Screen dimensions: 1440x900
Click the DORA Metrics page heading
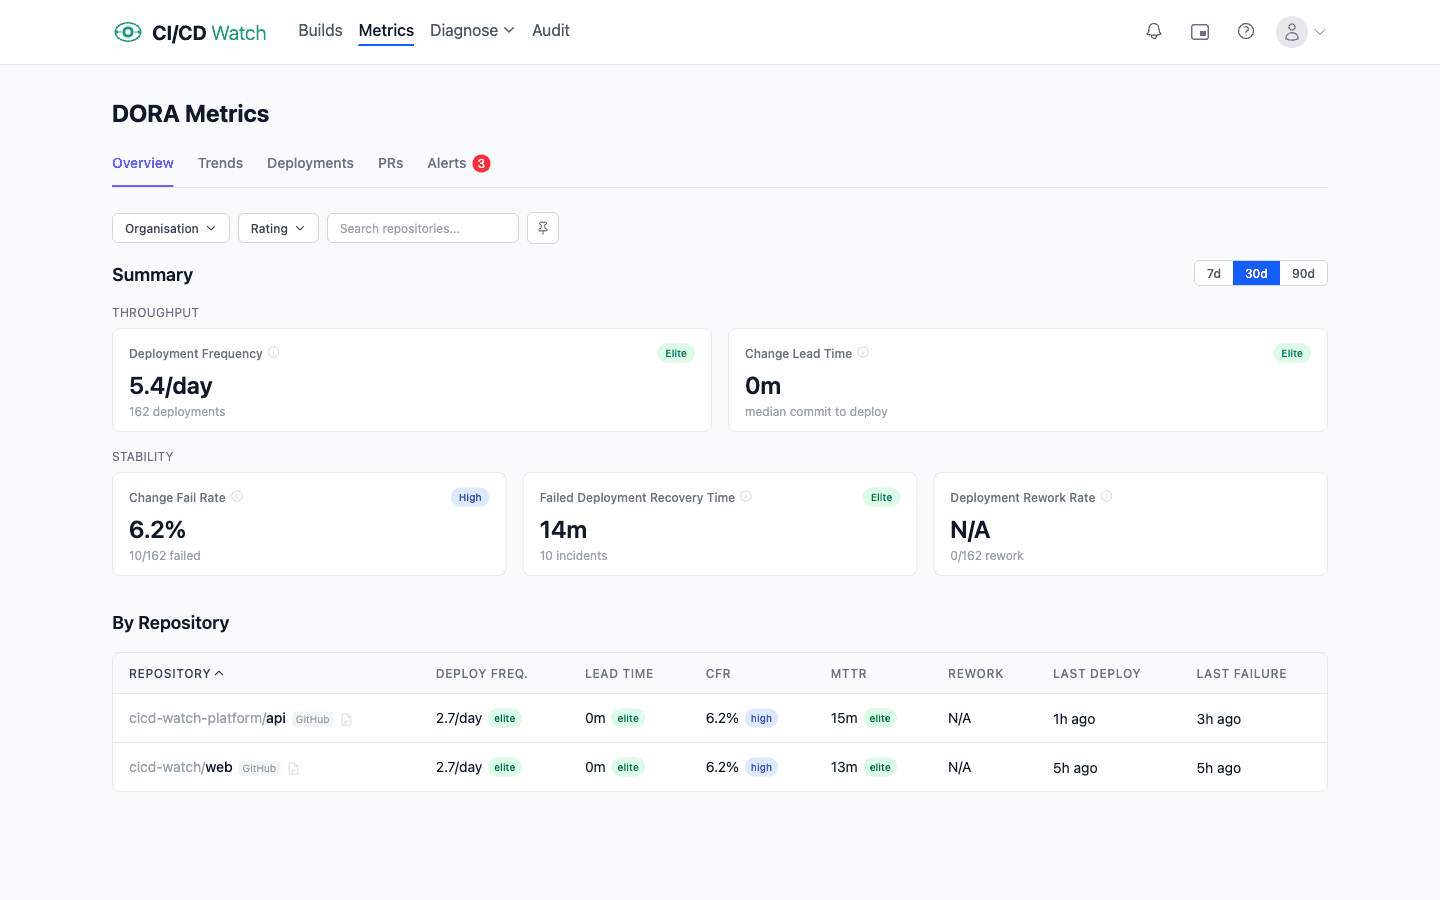(x=190, y=114)
